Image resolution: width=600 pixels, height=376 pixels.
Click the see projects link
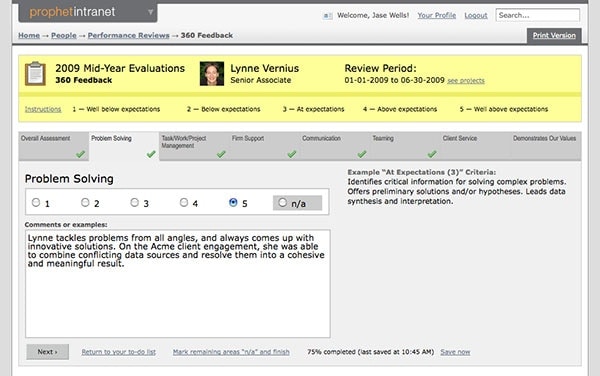[466, 81]
